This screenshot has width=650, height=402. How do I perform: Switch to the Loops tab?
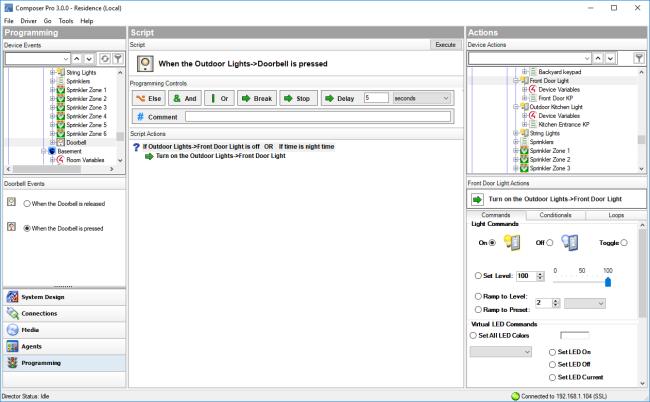[x=616, y=215]
